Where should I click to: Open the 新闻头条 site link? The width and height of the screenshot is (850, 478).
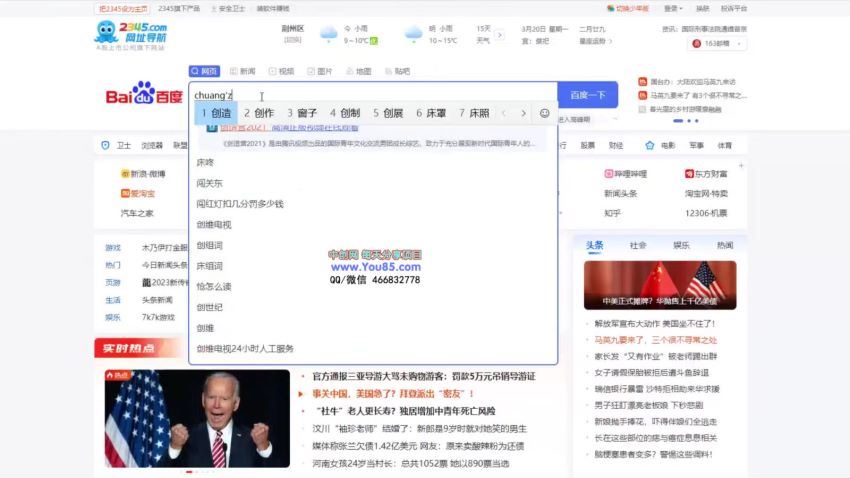tap(621, 193)
